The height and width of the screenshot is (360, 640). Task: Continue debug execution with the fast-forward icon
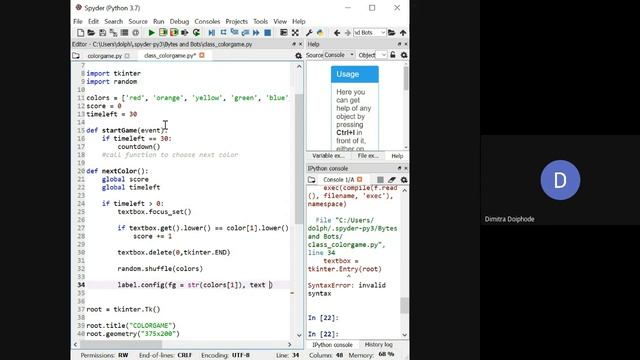pos(256,33)
